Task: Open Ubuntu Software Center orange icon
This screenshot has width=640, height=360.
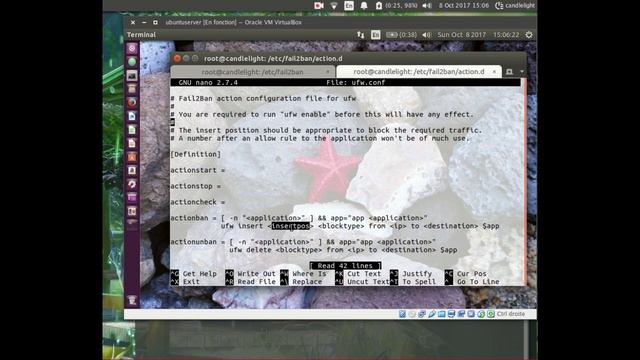Action: tap(132, 157)
